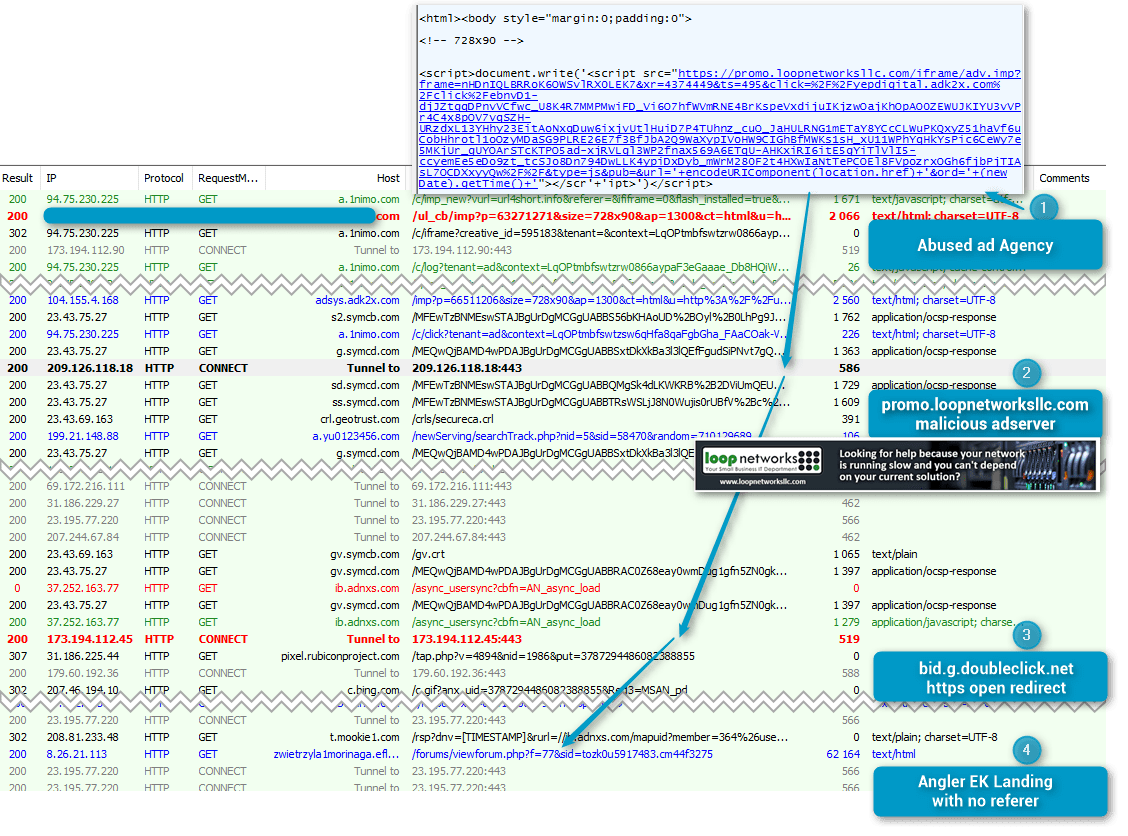The width and height of the screenshot is (1128, 836).
Task: Select the Tunnel to 31.186.229.27:443 row
Action: pos(552,503)
